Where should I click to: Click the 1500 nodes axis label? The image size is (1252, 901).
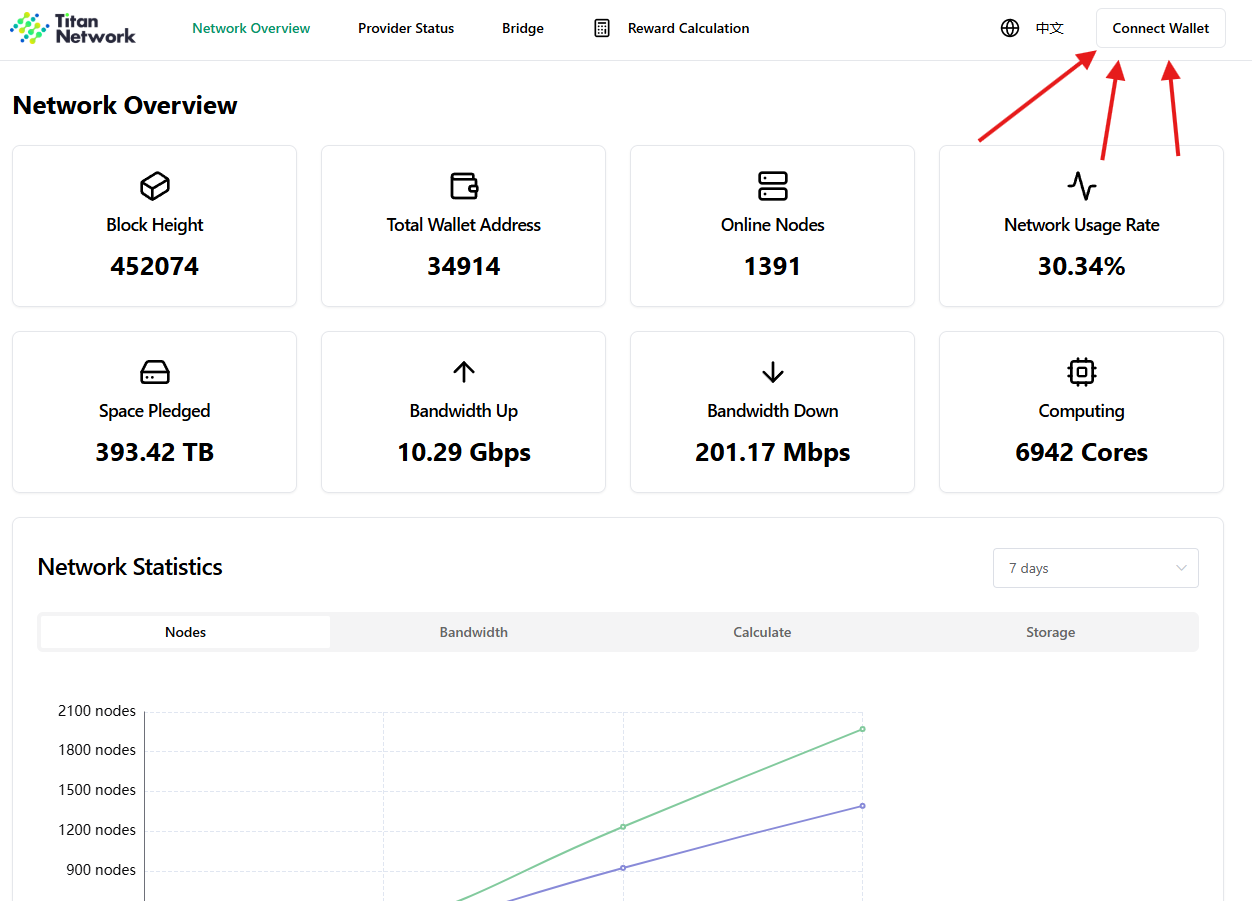[97, 790]
